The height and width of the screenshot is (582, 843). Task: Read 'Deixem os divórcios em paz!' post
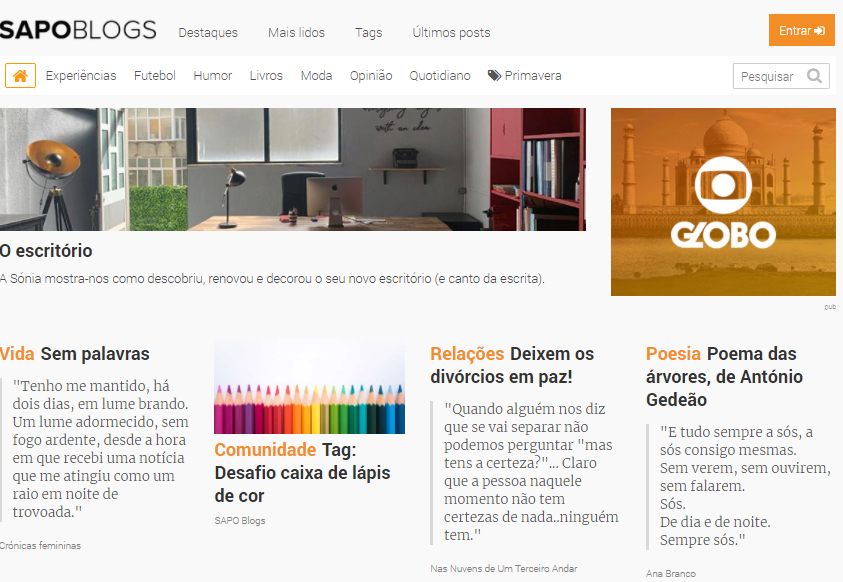pyautogui.click(x=512, y=365)
